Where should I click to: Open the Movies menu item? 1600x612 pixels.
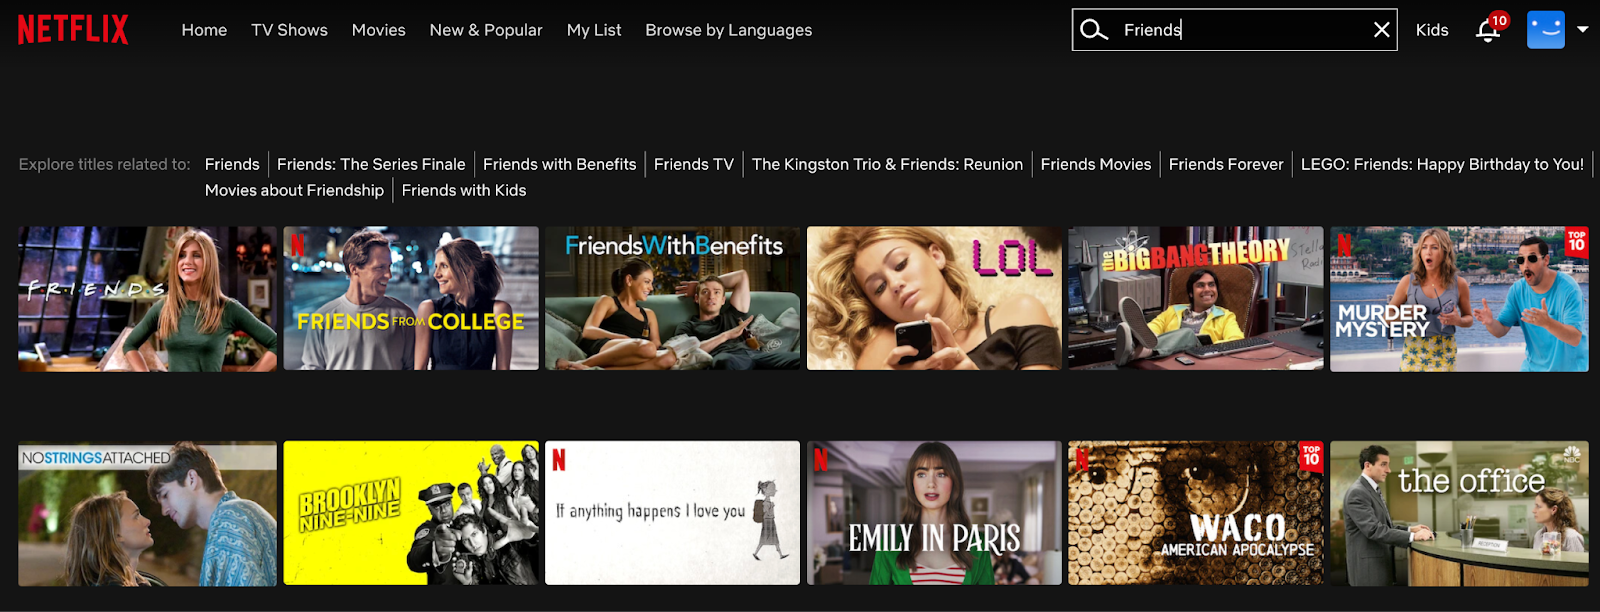(x=379, y=30)
